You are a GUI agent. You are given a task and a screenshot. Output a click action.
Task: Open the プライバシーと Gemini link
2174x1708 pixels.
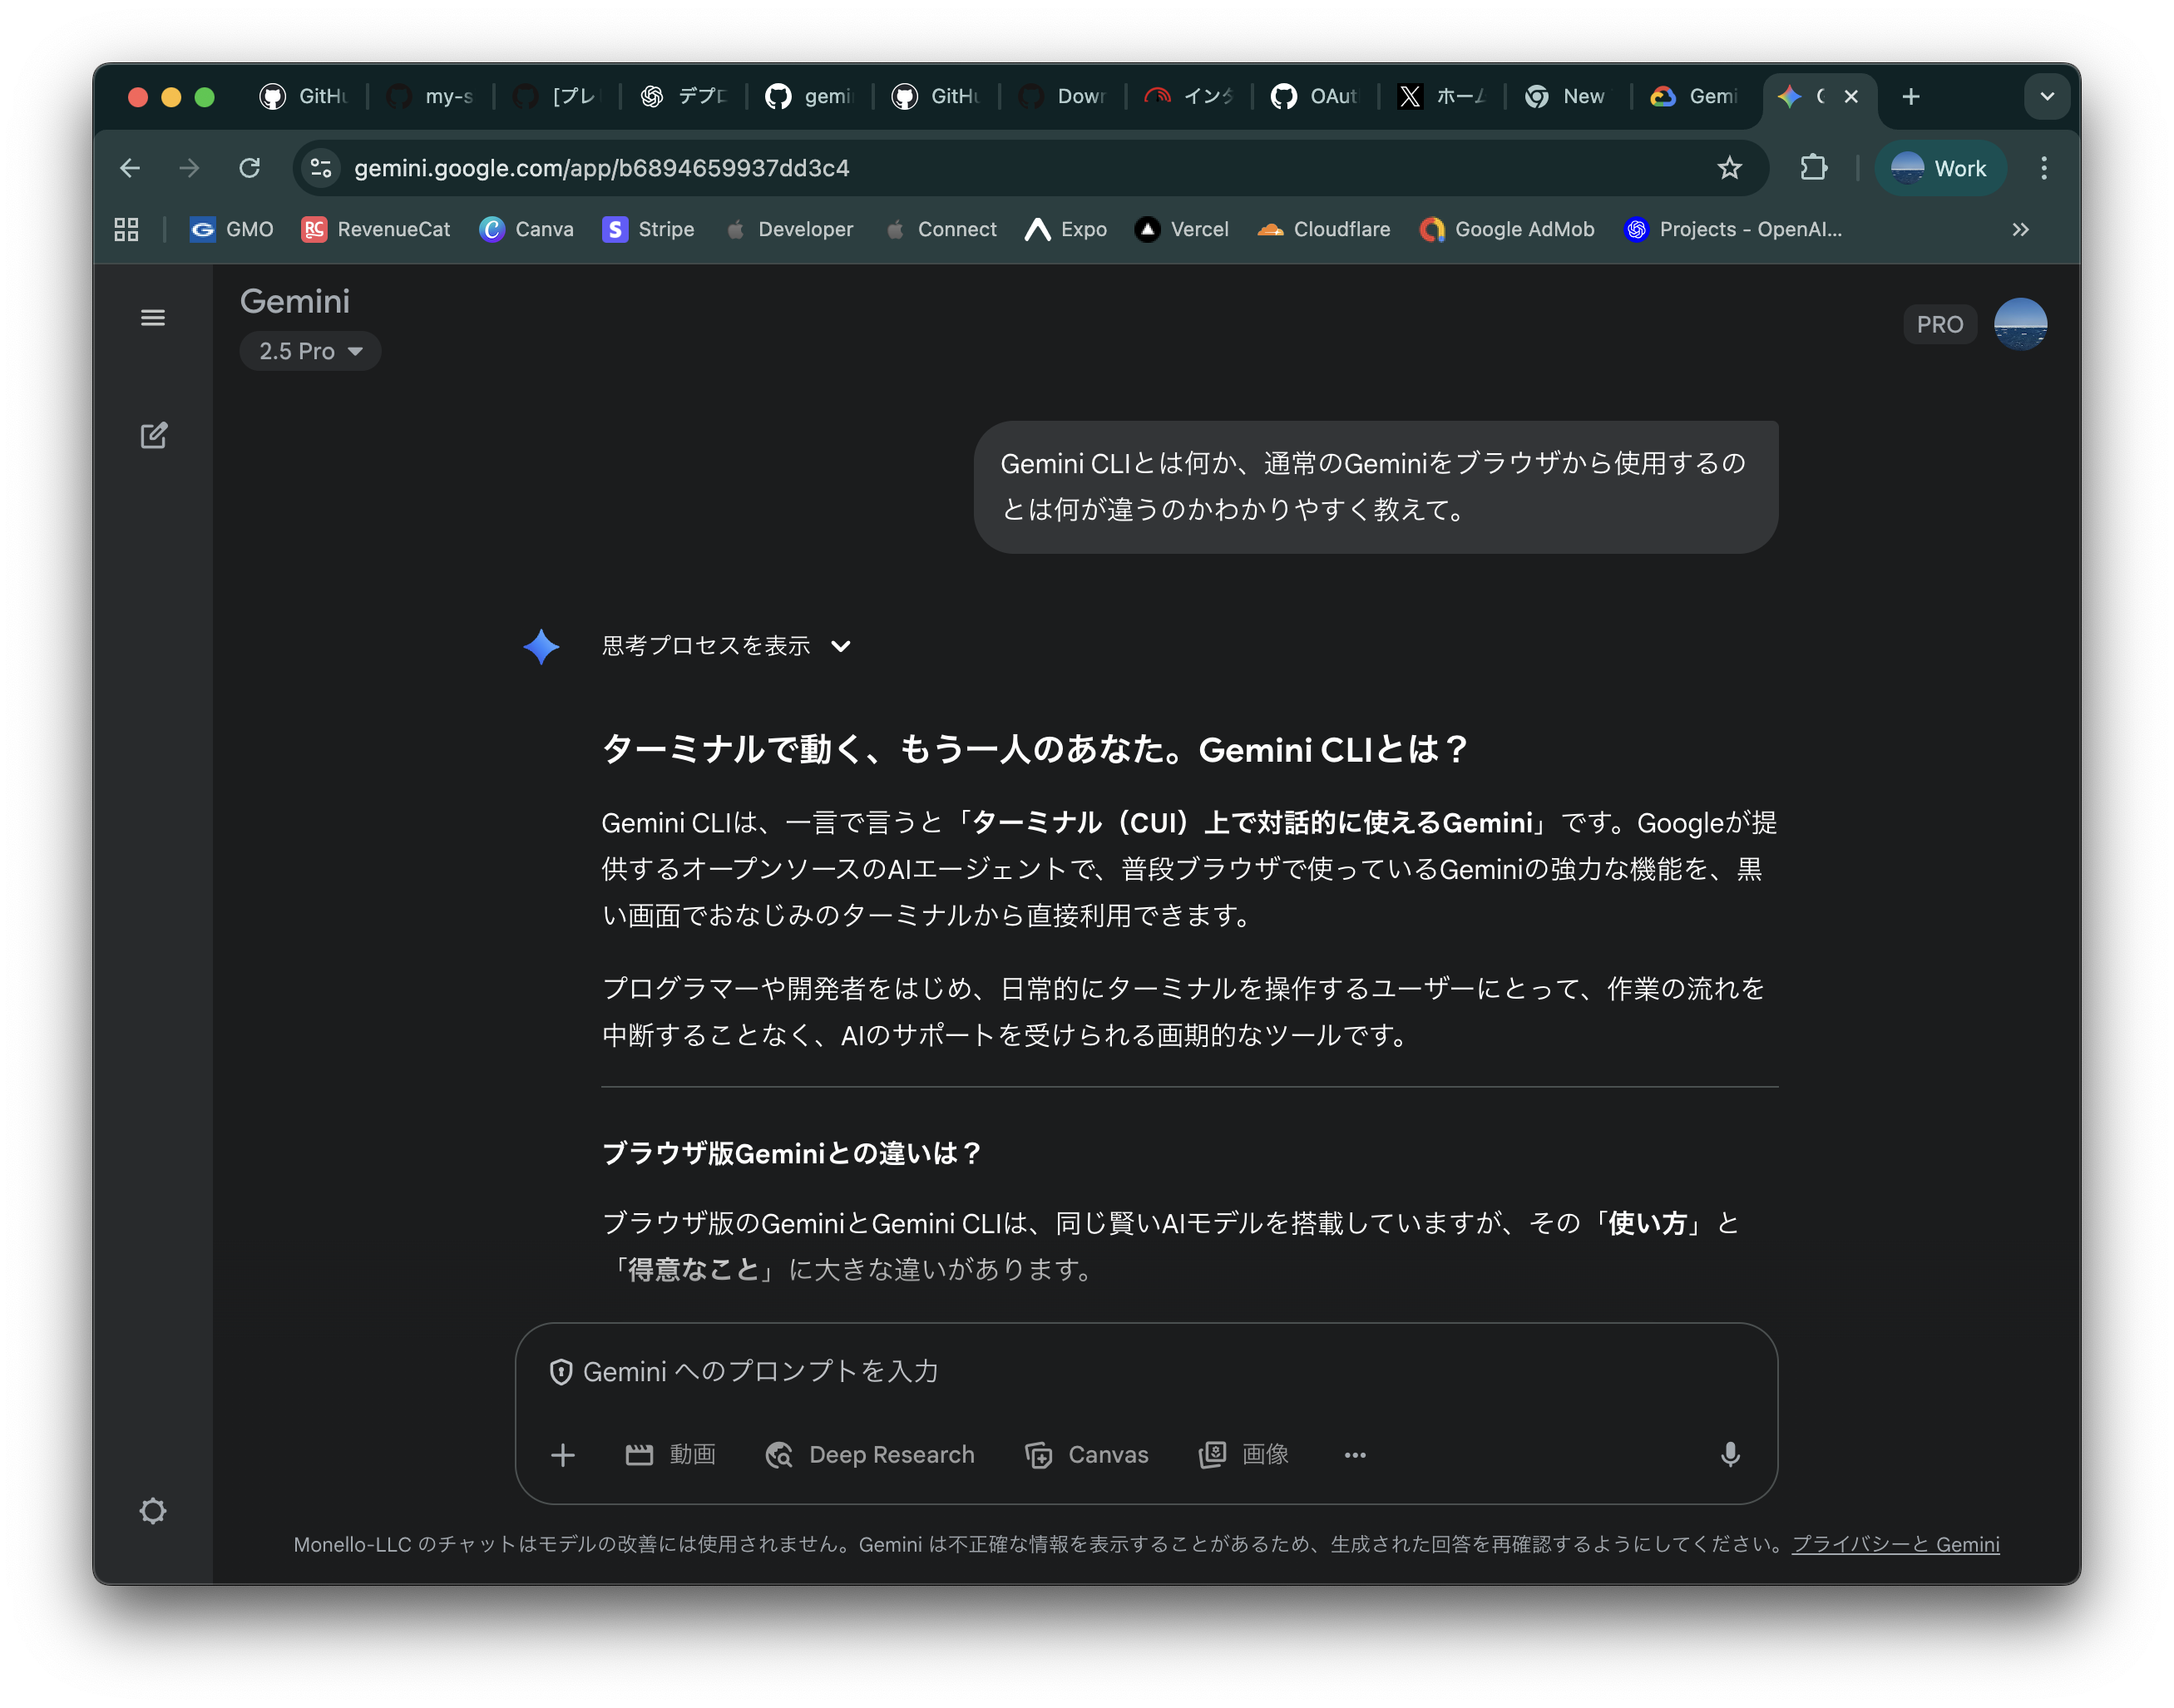[x=1895, y=1544]
